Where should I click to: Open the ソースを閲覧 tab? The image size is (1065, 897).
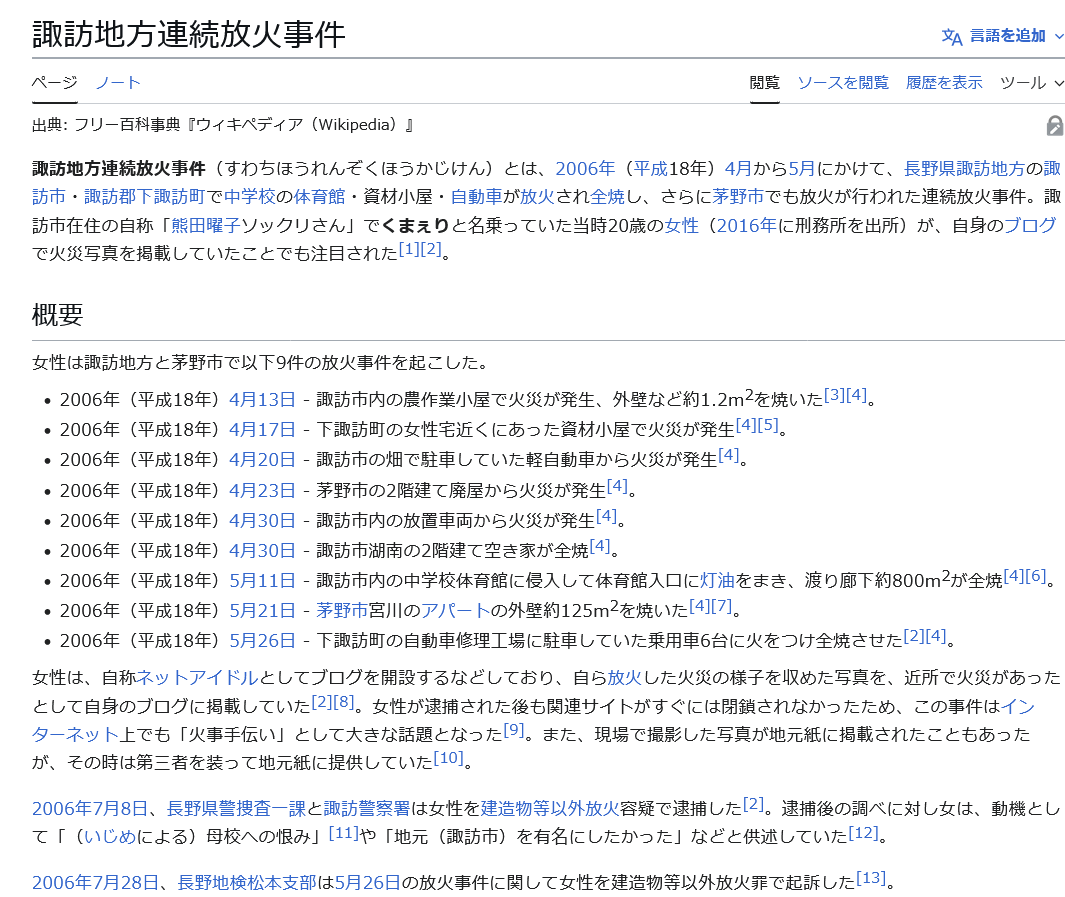[x=842, y=83]
